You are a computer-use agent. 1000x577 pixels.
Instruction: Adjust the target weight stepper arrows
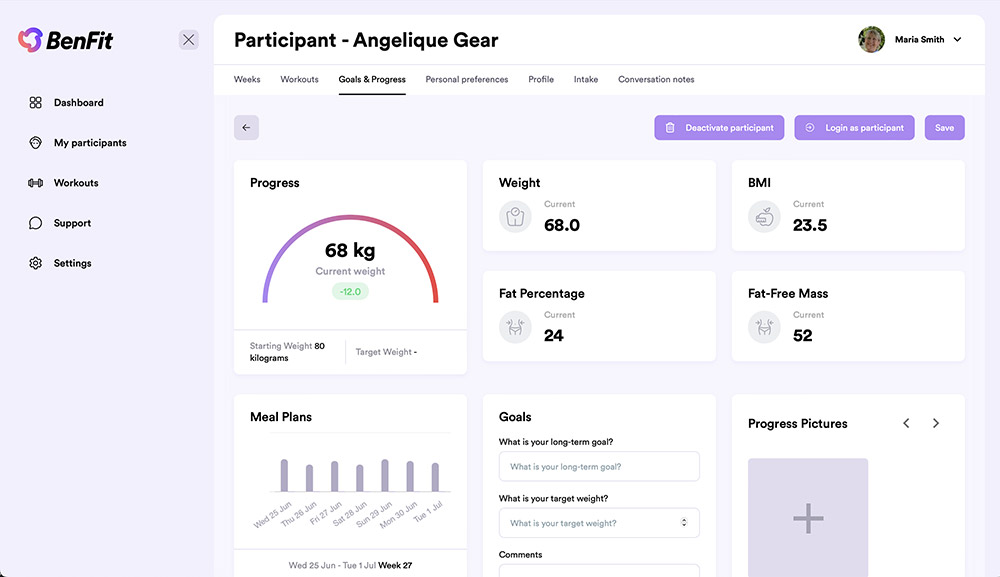(683, 523)
